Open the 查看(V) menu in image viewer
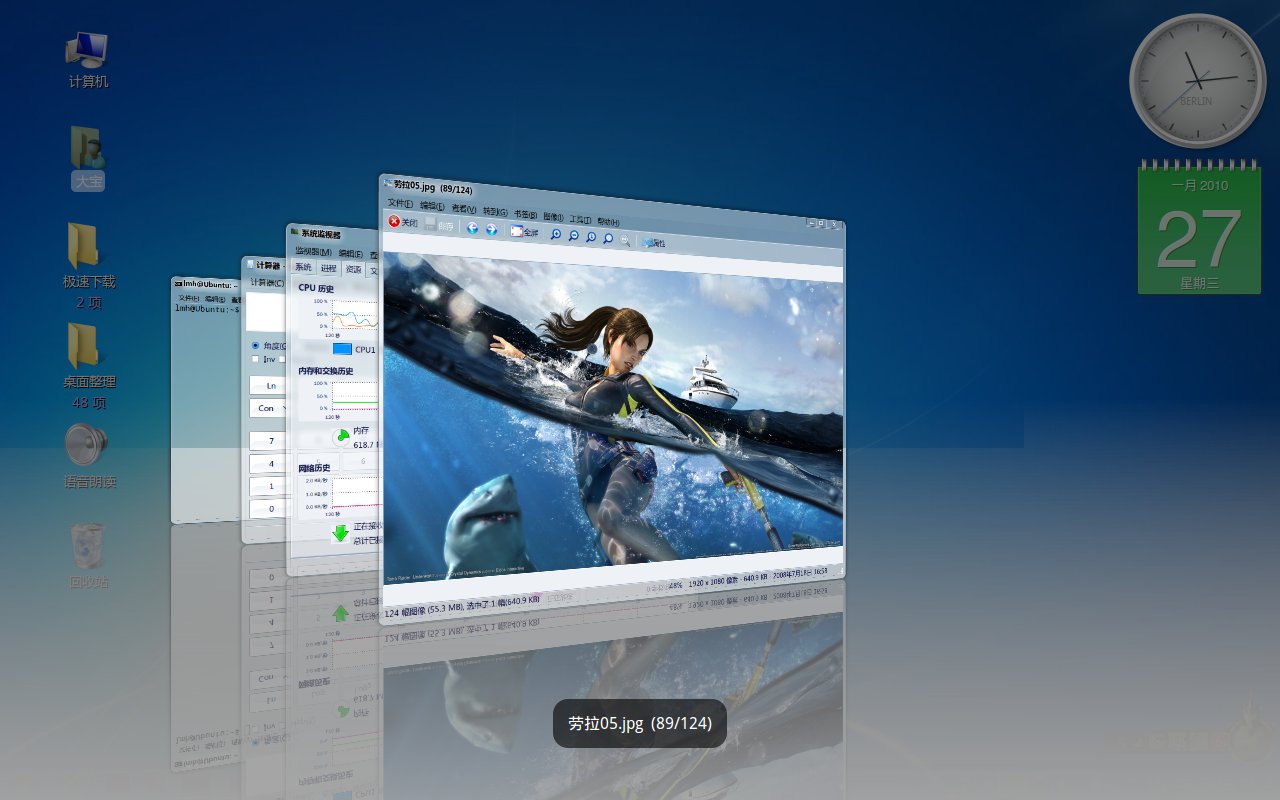Viewport: 1280px width, 800px height. click(x=464, y=209)
